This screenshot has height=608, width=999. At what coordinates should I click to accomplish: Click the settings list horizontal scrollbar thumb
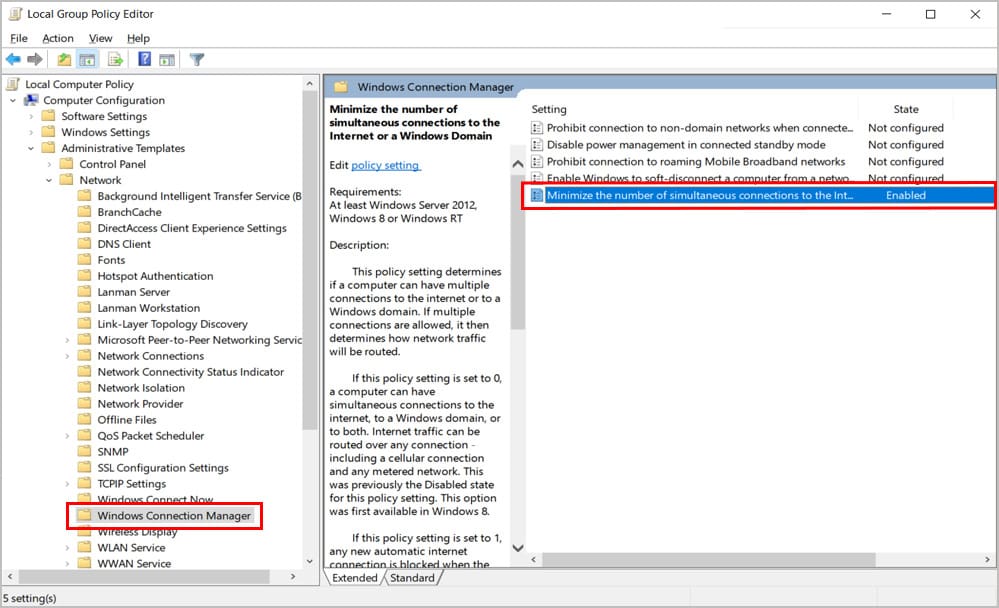(x=708, y=560)
